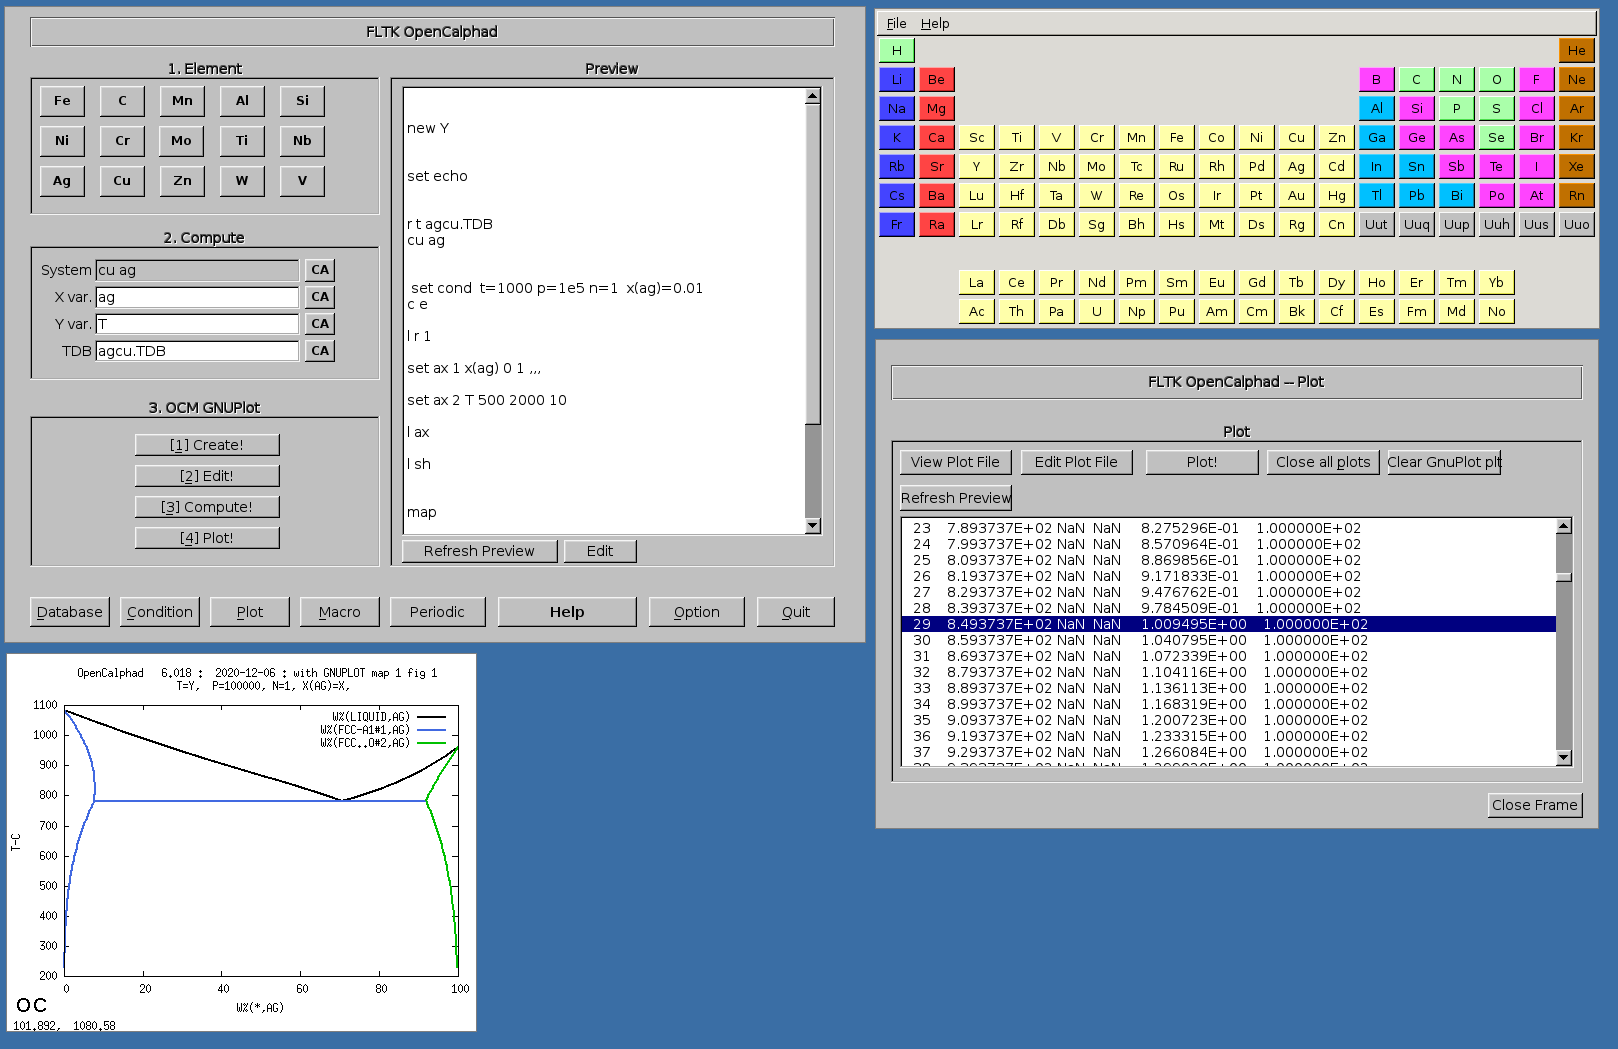Click the Plot! button in Plot window

(x=1202, y=462)
